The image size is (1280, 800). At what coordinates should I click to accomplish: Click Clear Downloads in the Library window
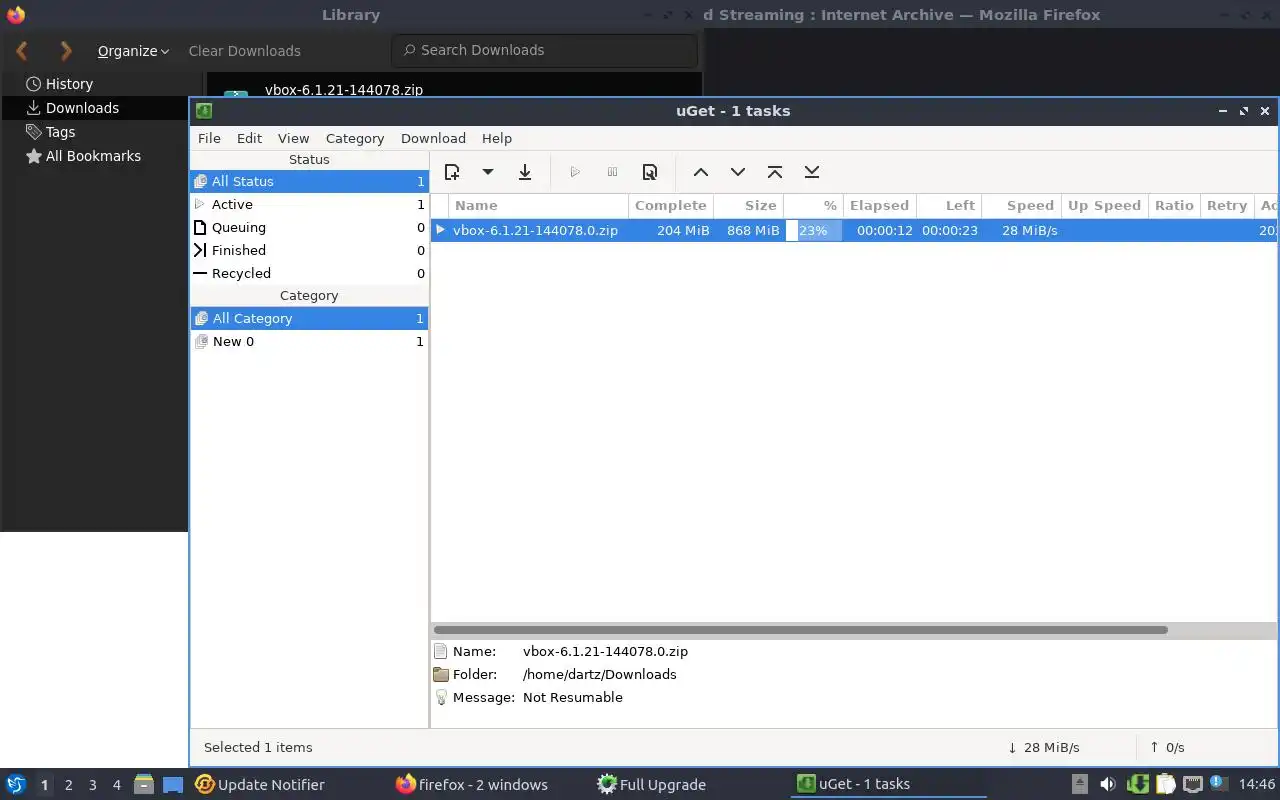click(244, 50)
